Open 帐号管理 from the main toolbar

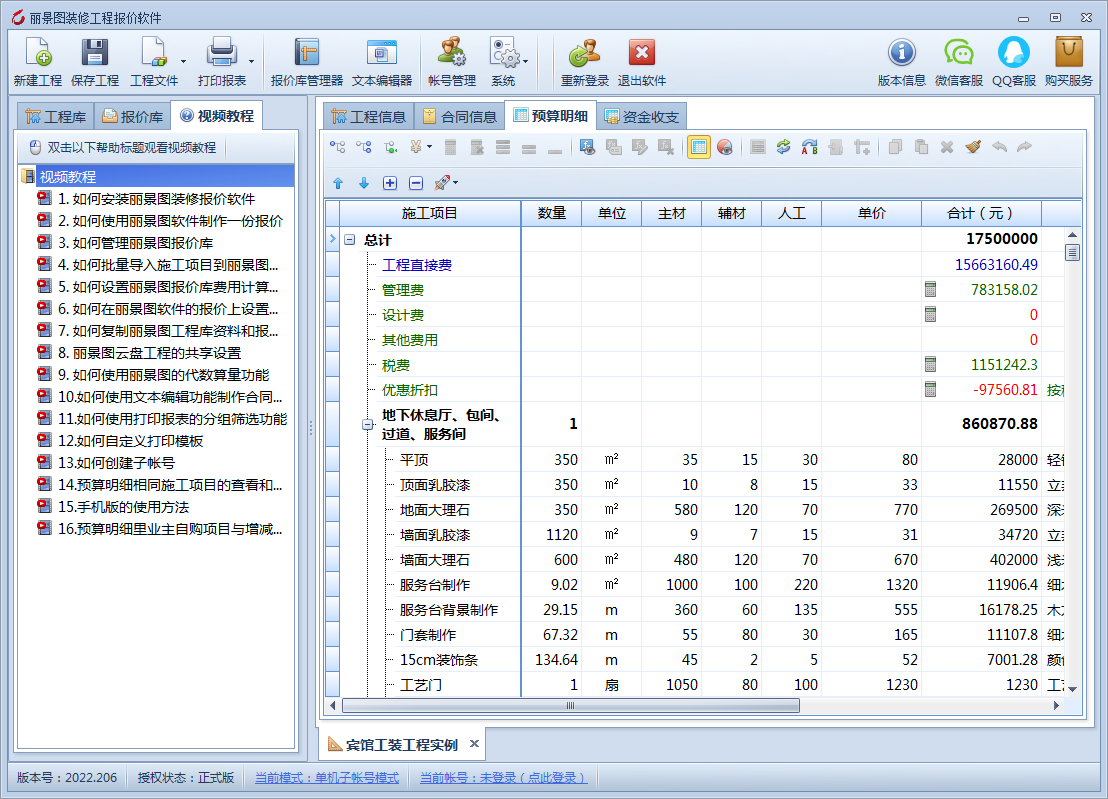pyautogui.click(x=451, y=53)
